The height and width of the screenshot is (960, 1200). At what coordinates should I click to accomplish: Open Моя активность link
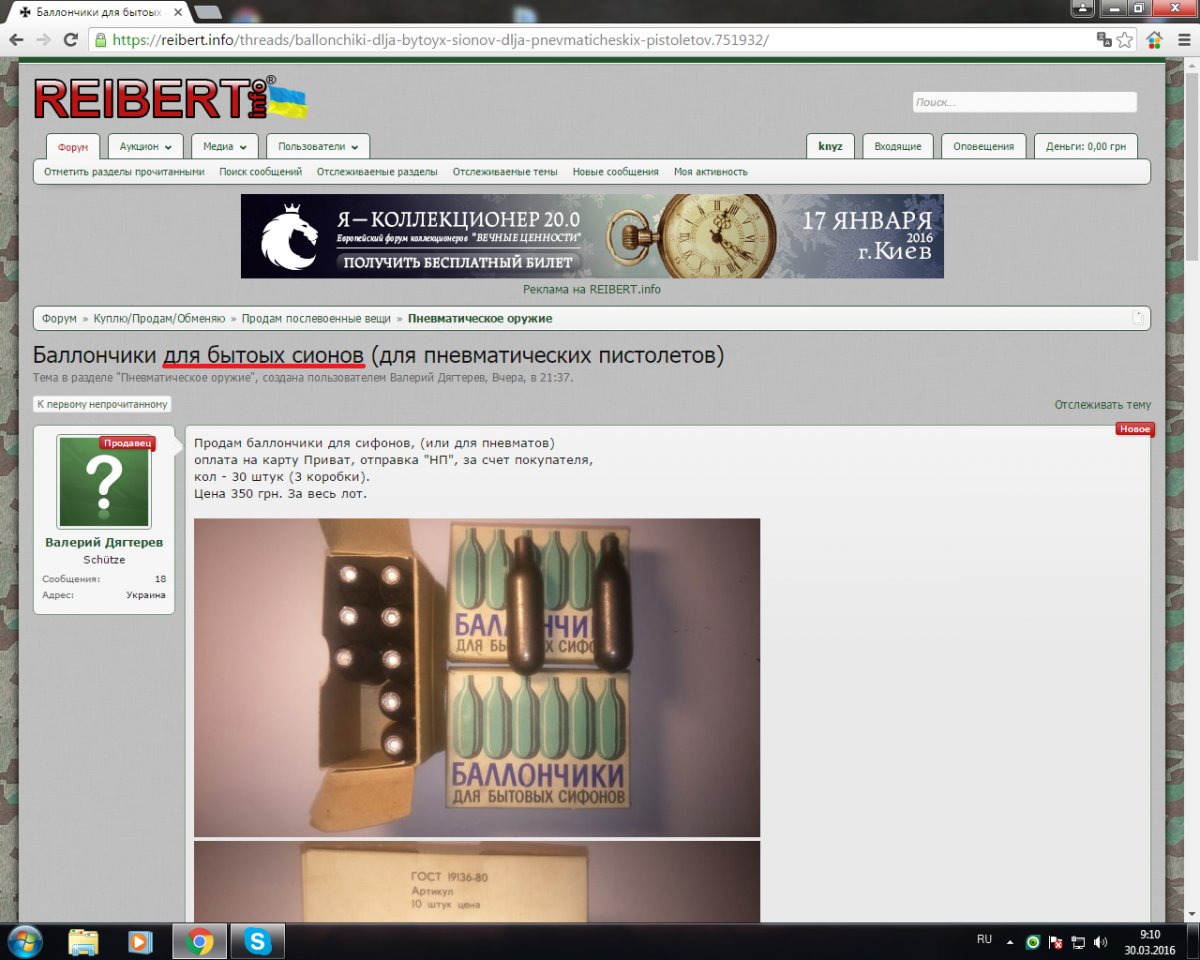(711, 172)
